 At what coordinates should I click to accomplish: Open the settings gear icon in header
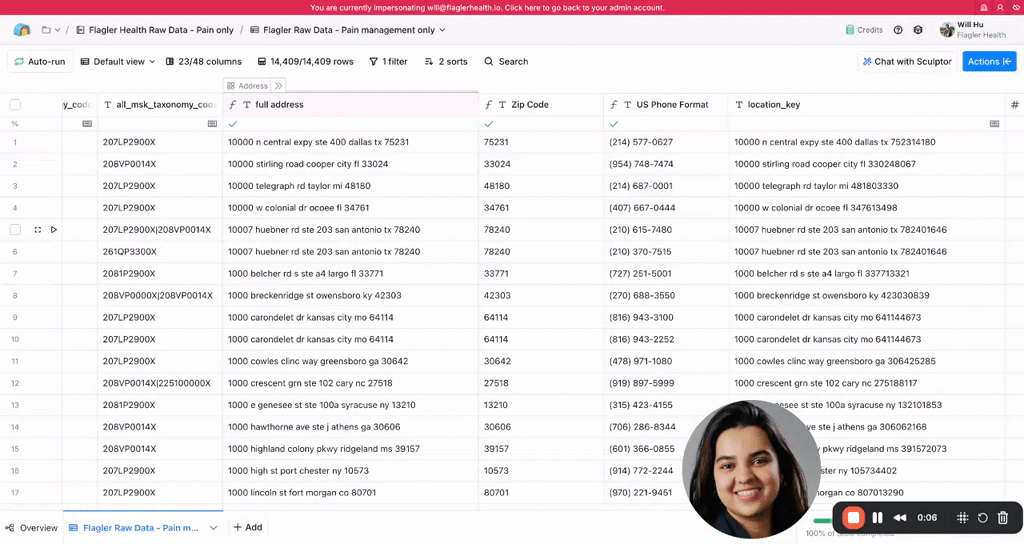920,30
